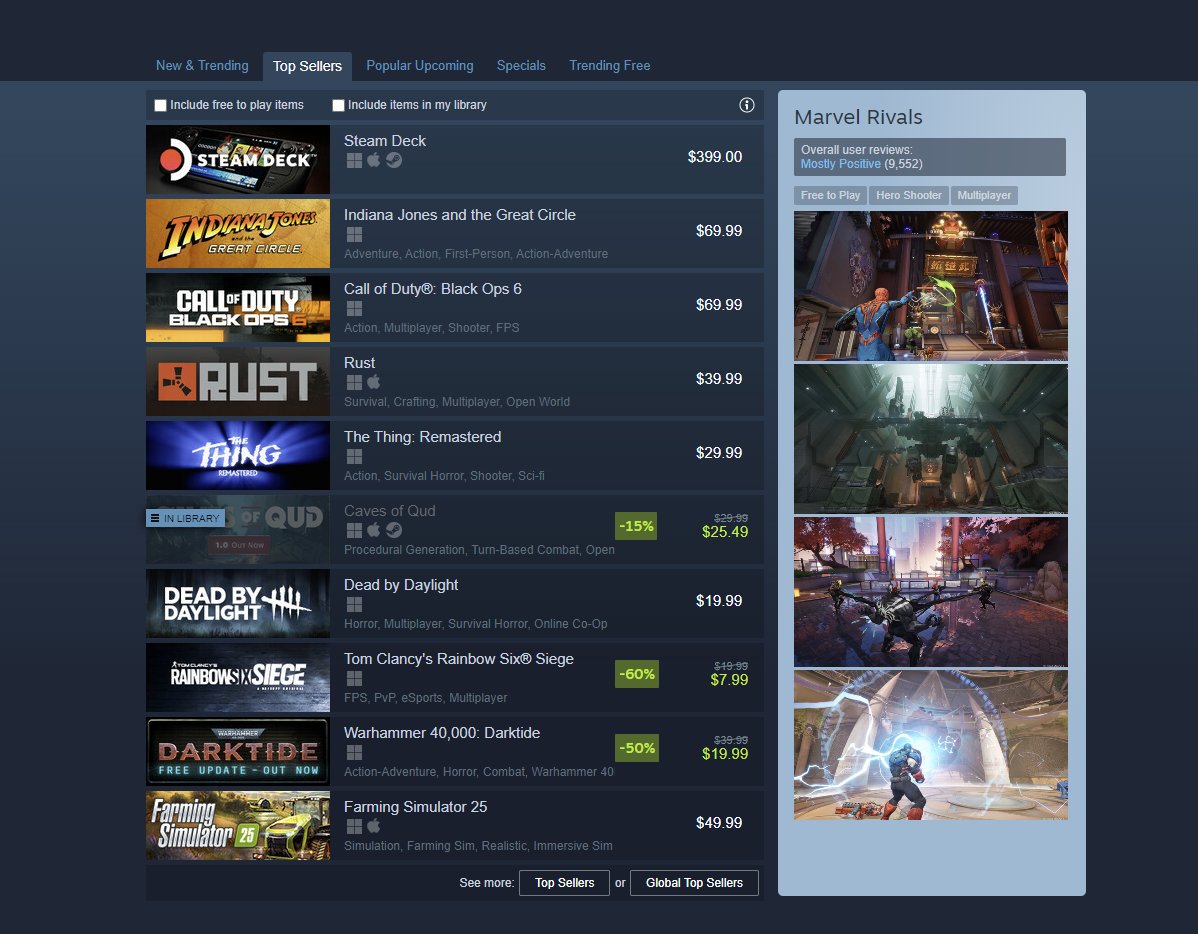
Task: Open The Thing Remastered capsule image
Action: point(238,456)
